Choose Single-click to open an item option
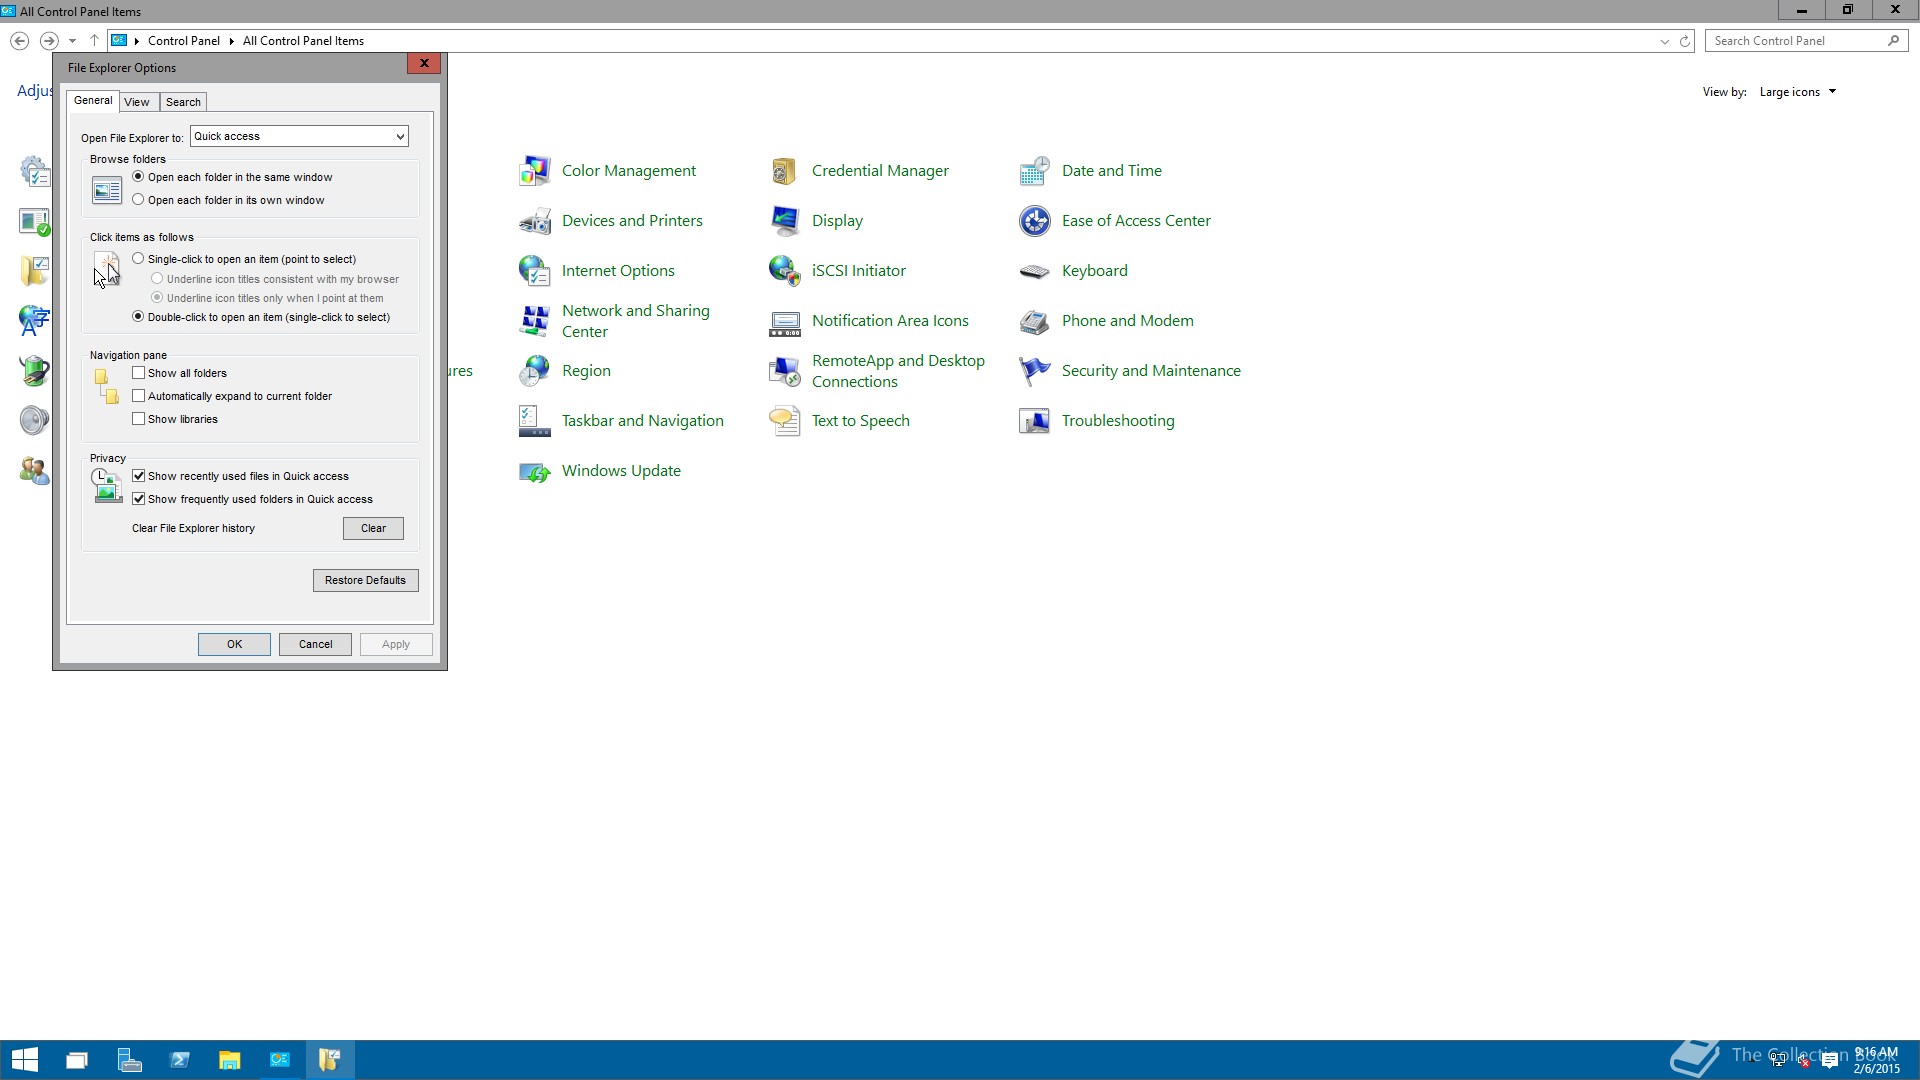The width and height of the screenshot is (1920, 1080). point(139,259)
